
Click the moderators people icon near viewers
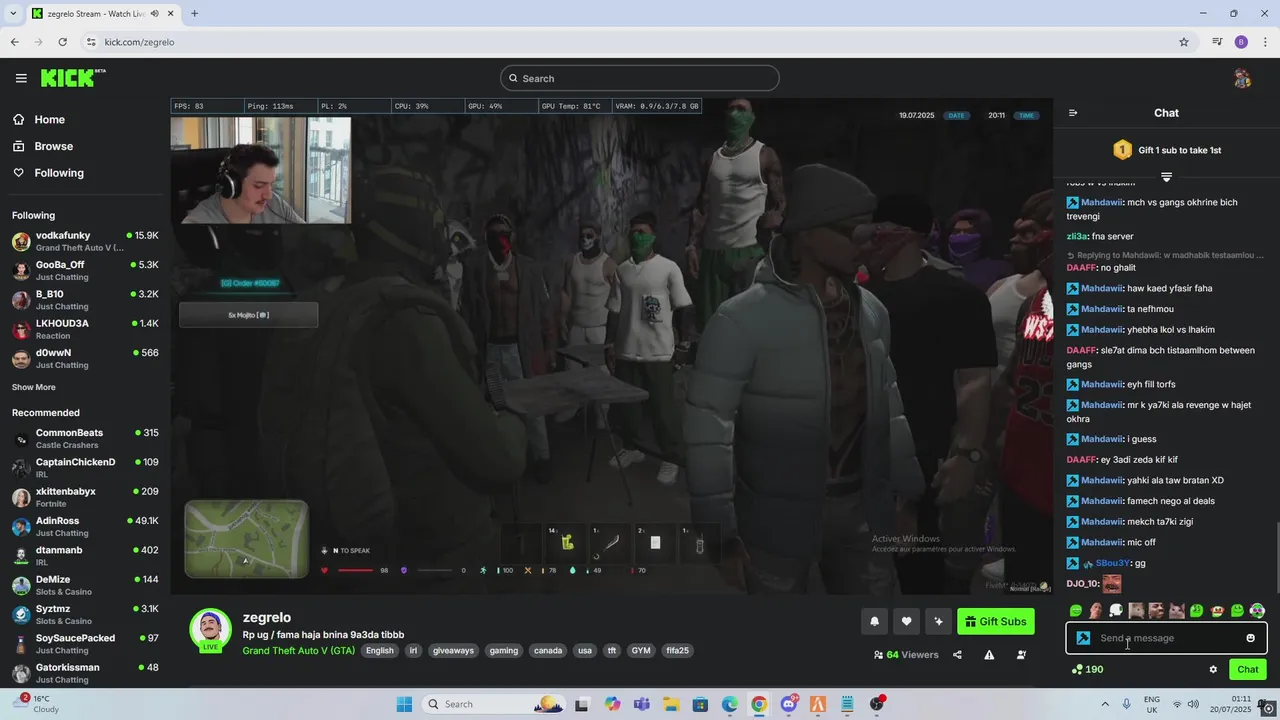tap(1021, 655)
